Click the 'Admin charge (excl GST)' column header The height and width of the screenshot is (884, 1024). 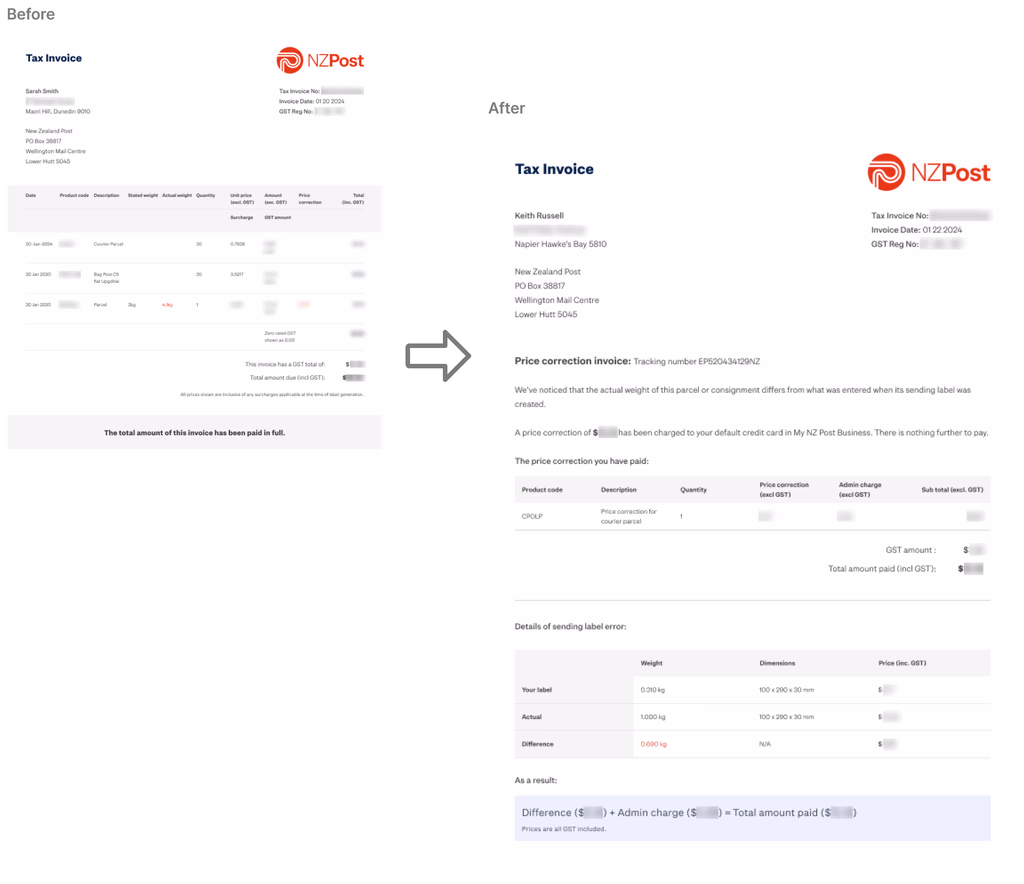pyautogui.click(x=859, y=490)
